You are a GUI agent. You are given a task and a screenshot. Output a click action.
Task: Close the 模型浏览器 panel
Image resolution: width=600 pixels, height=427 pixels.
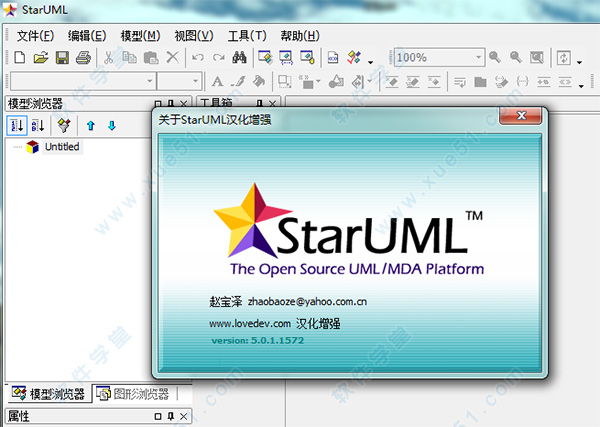pyautogui.click(x=184, y=104)
